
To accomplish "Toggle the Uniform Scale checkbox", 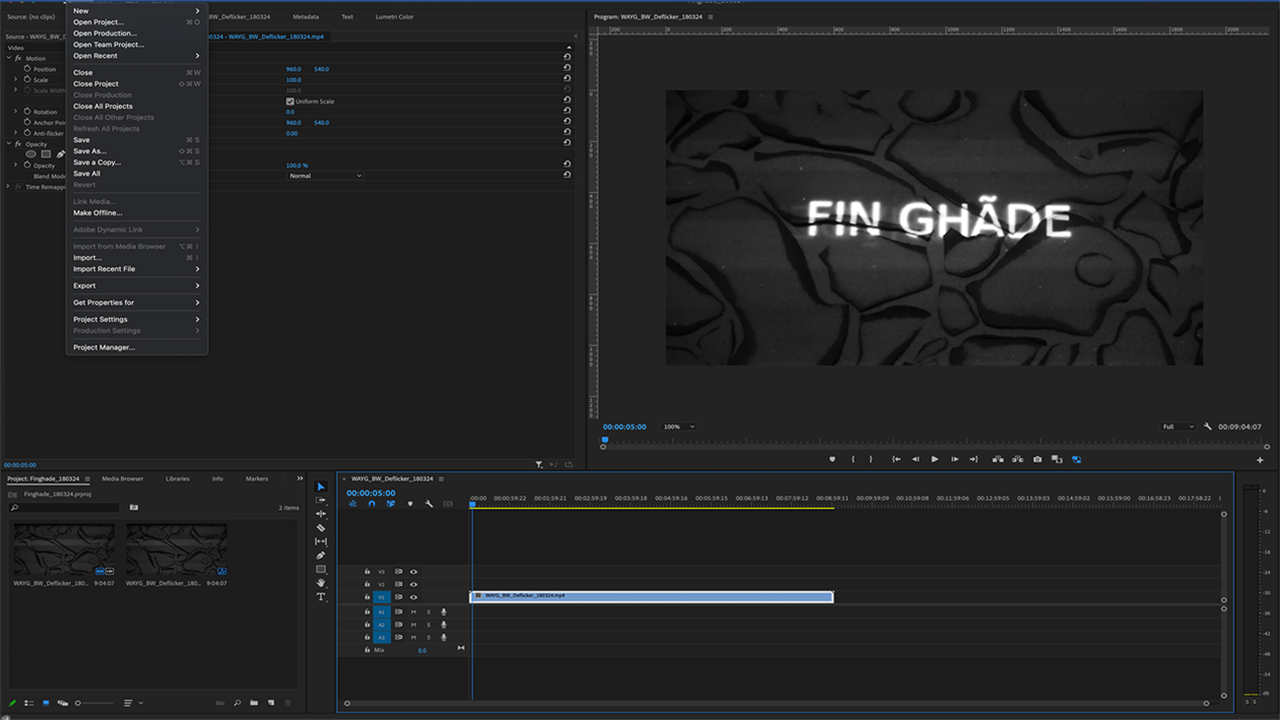I will click(290, 101).
